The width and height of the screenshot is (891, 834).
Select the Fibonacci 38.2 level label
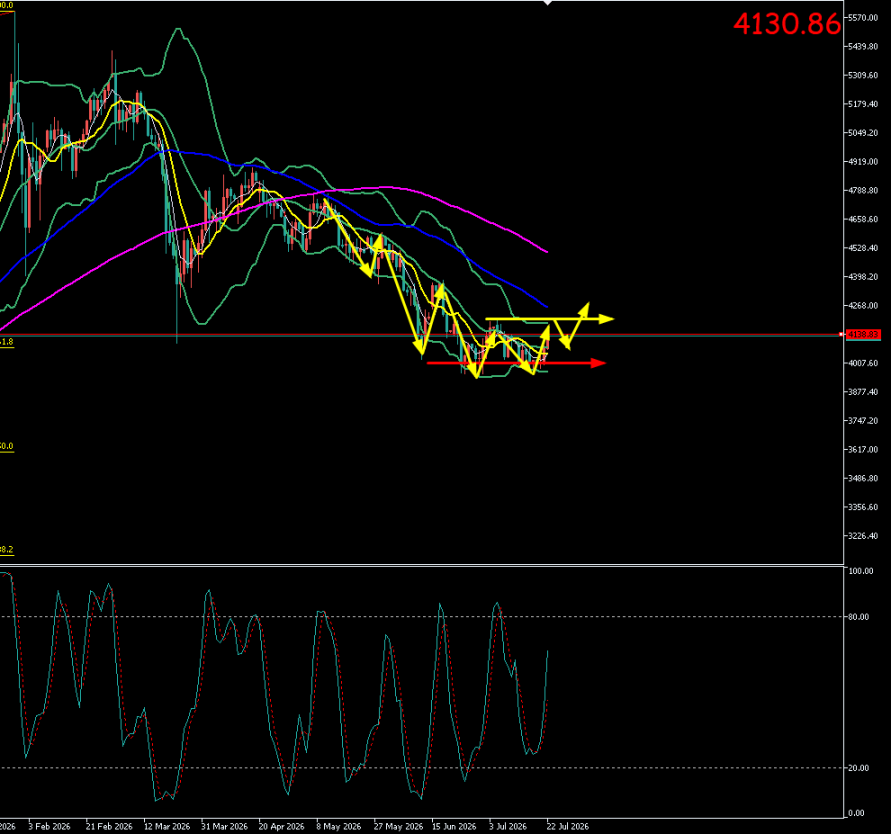6,549
